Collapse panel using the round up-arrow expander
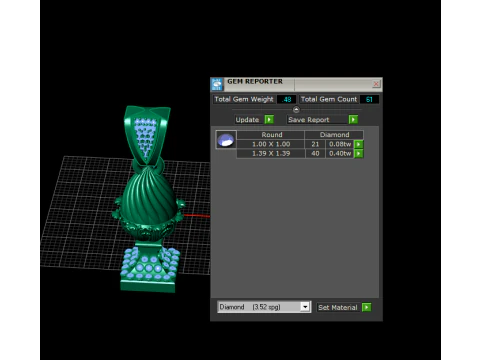Image resolution: width=480 pixels, height=360 pixels. click(x=296, y=109)
